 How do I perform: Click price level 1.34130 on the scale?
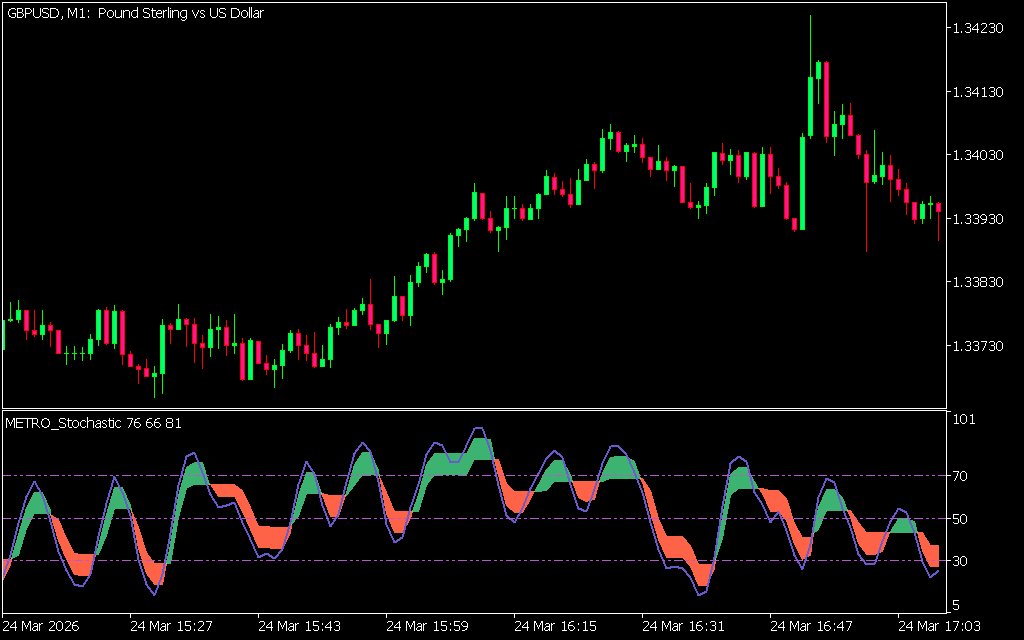pyautogui.click(x=977, y=92)
